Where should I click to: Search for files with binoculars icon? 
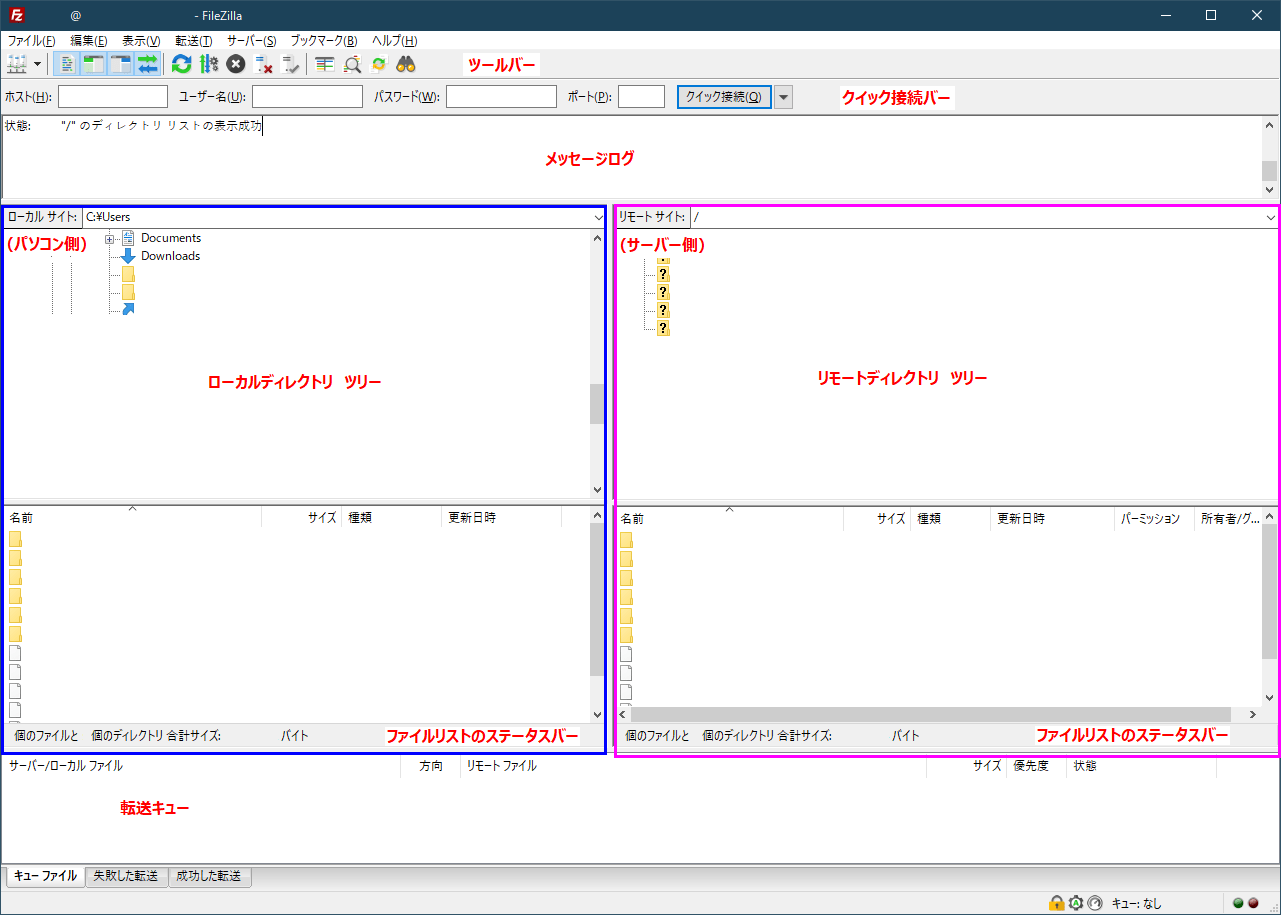(406, 64)
